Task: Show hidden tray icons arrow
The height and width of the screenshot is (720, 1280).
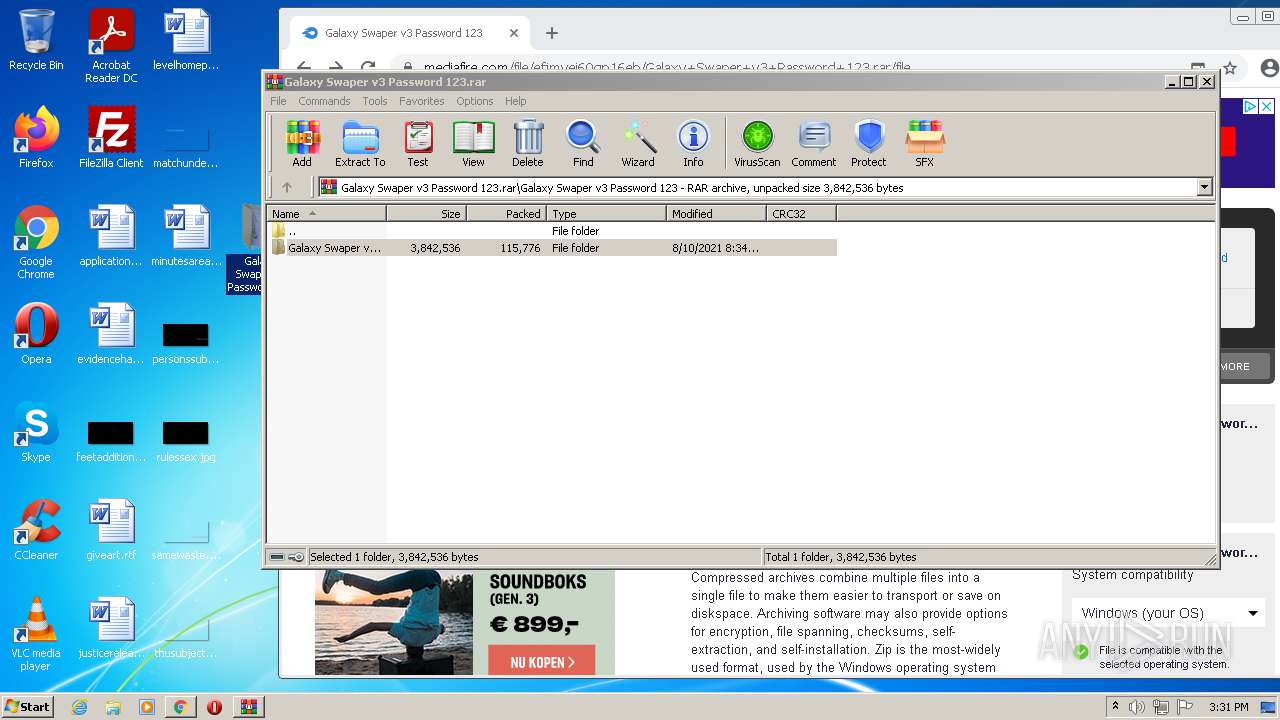Action: [1115, 707]
